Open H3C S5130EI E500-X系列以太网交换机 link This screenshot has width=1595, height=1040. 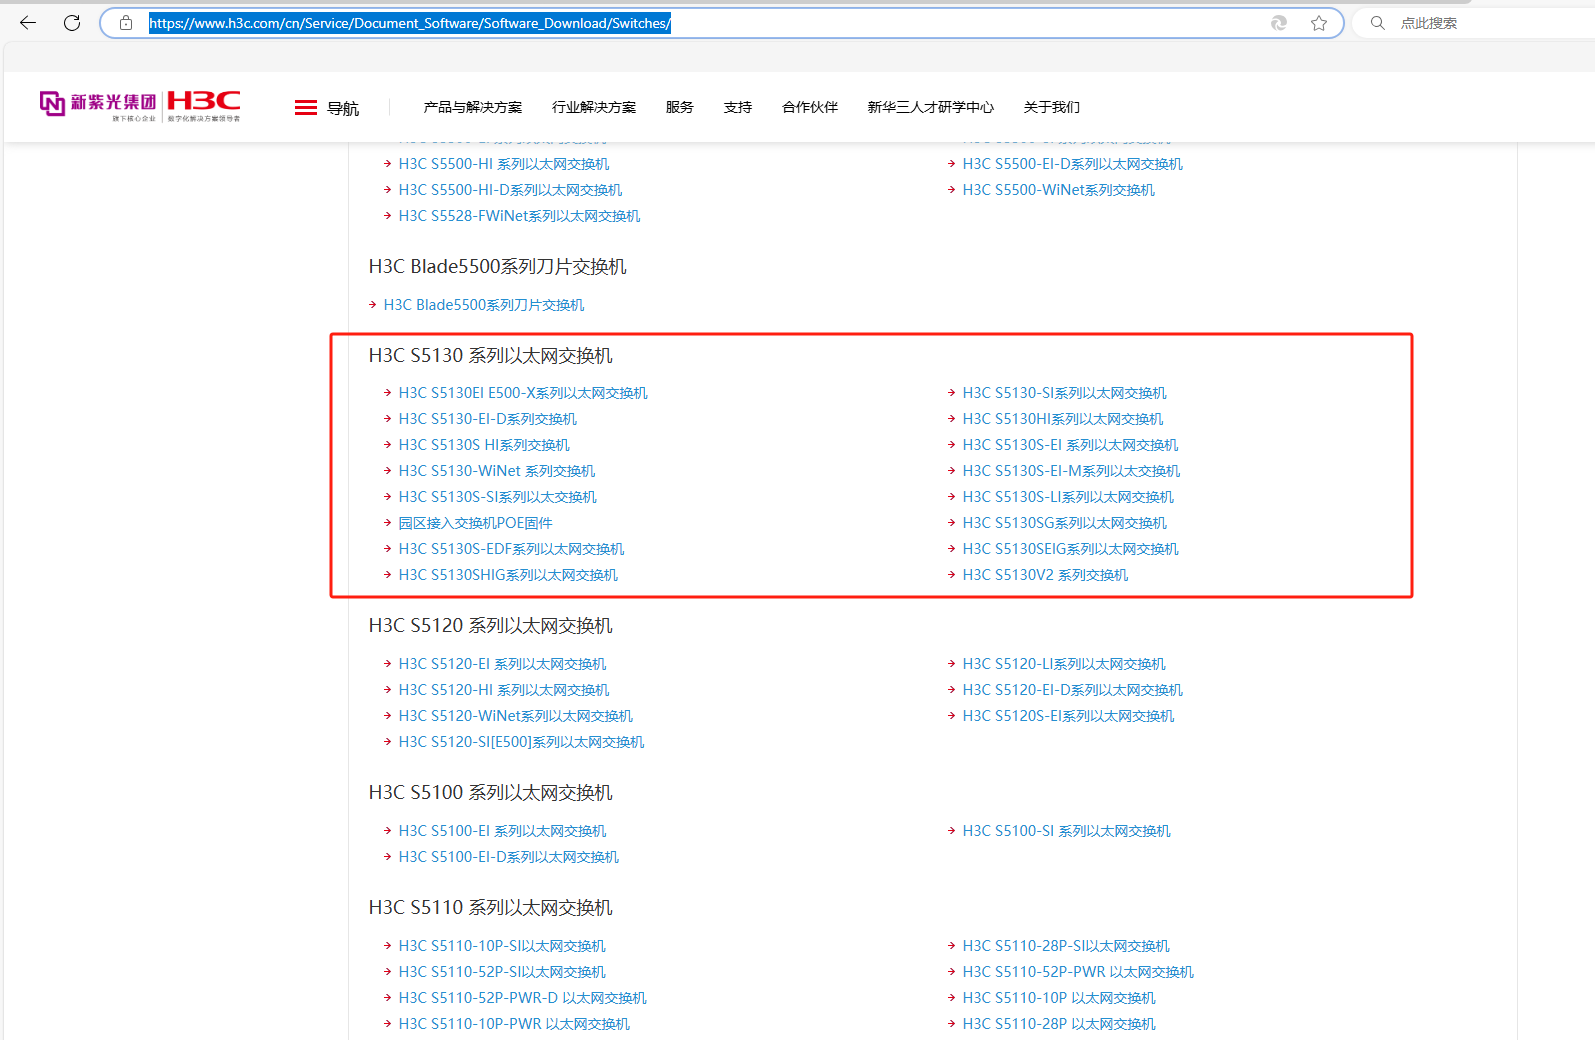pyautogui.click(x=523, y=393)
